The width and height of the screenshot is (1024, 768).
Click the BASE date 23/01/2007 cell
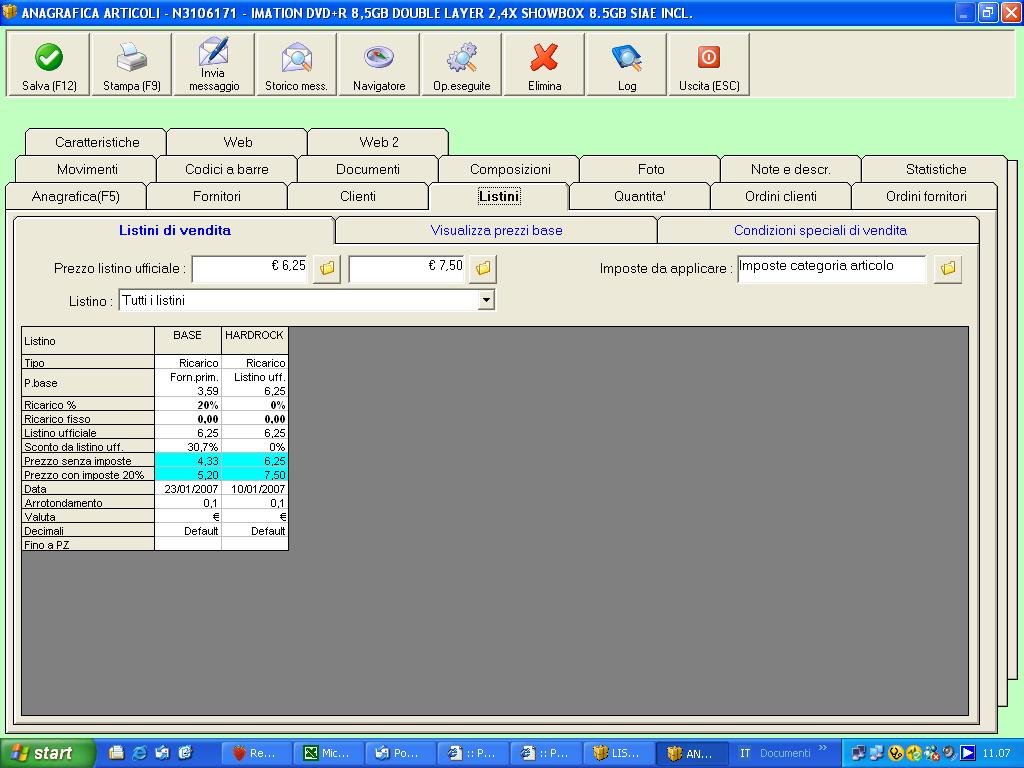(187, 489)
